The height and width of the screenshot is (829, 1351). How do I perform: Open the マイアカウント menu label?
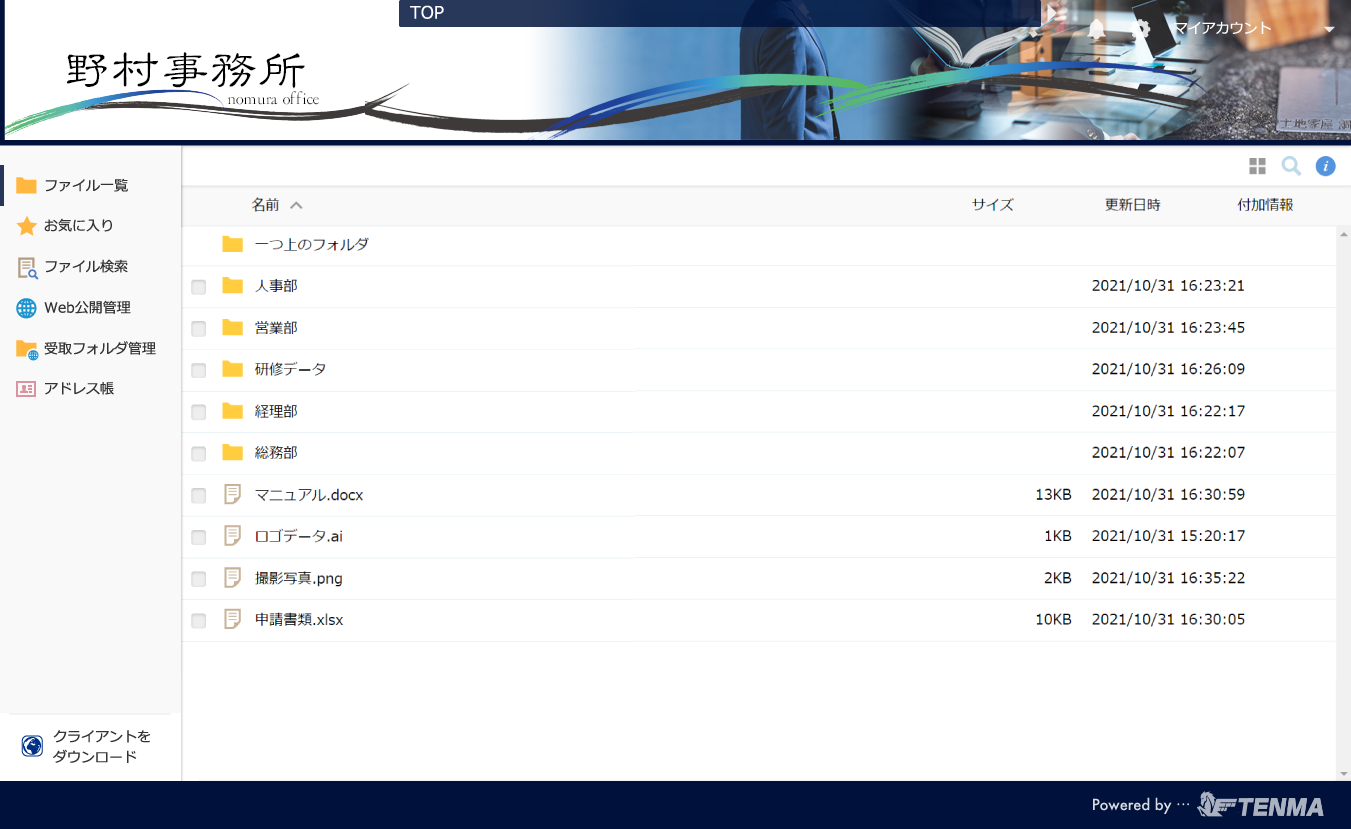pos(1222,29)
